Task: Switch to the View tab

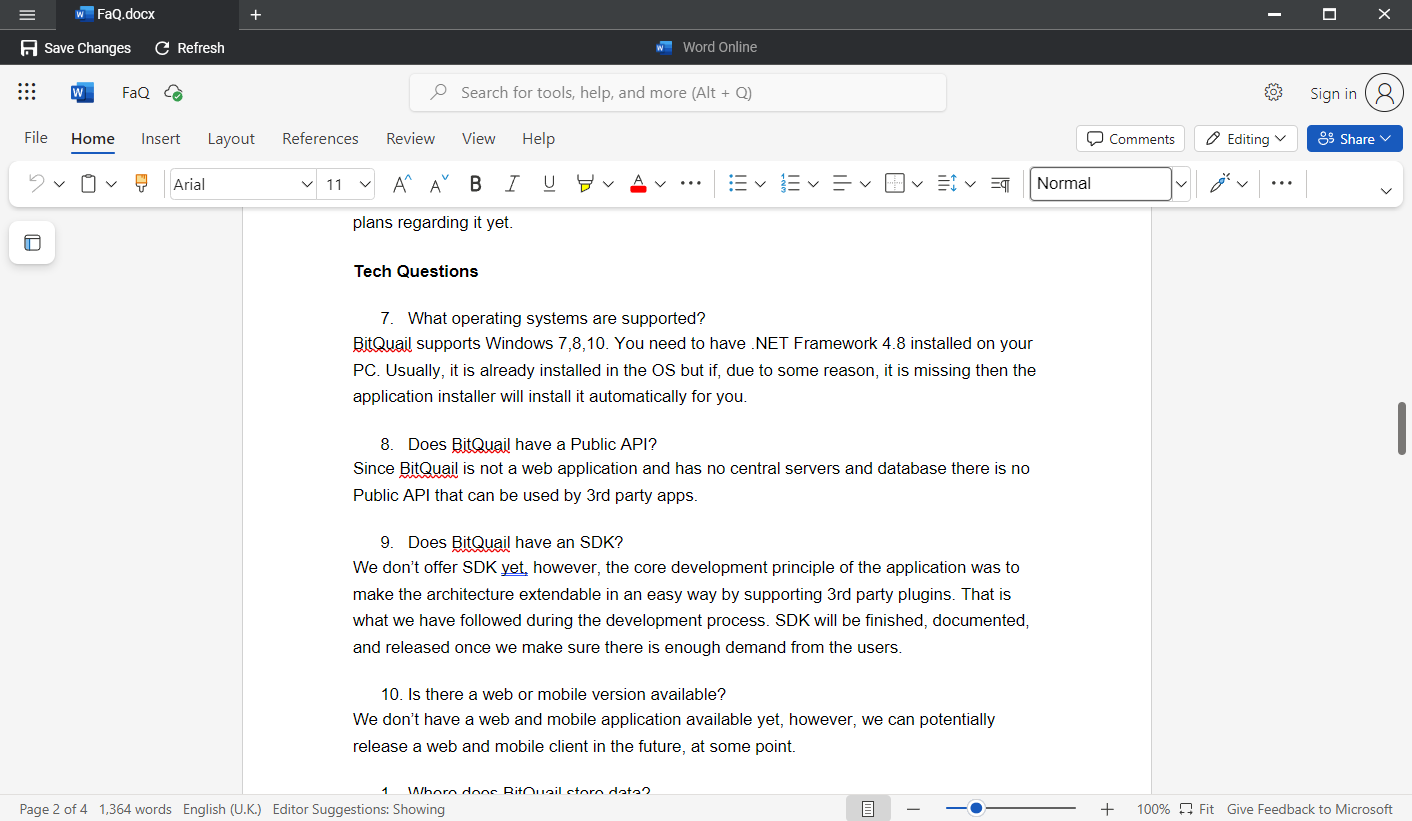Action: 479,138
